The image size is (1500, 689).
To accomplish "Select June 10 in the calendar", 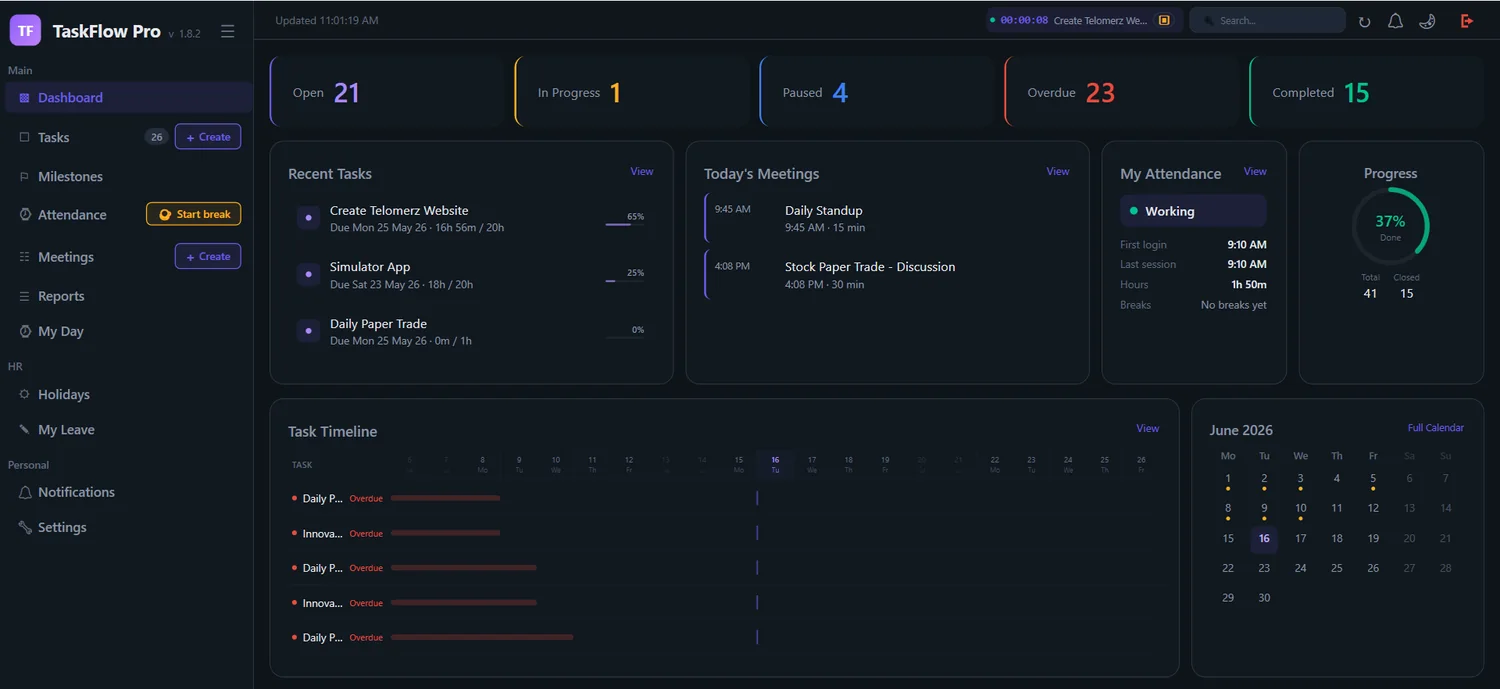I will (1300, 509).
